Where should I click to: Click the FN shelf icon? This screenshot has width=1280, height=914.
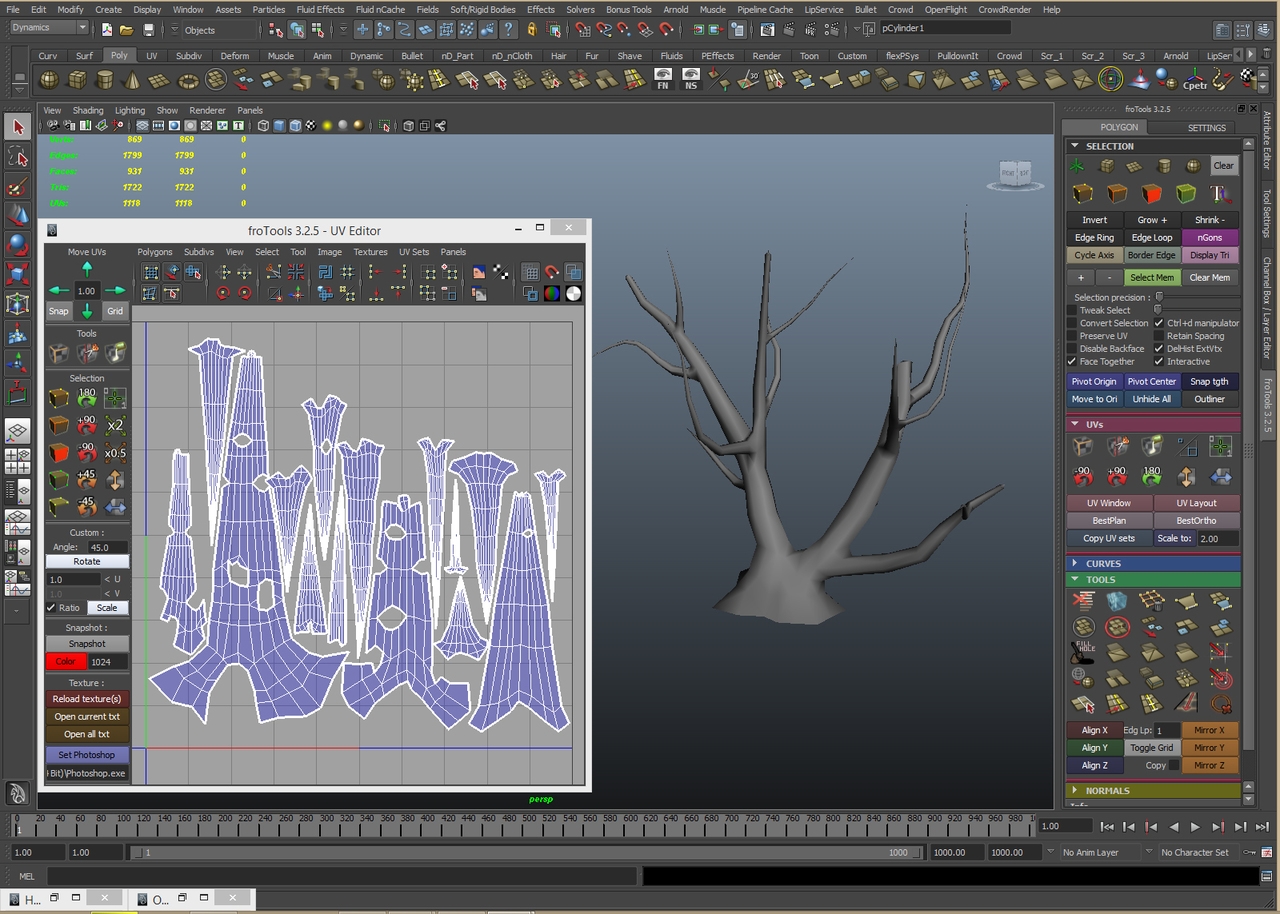point(662,80)
